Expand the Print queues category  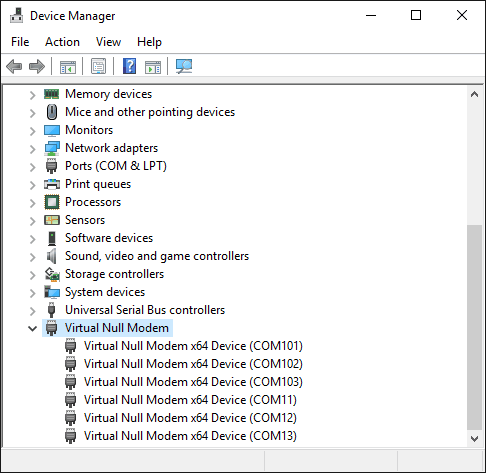coord(32,185)
